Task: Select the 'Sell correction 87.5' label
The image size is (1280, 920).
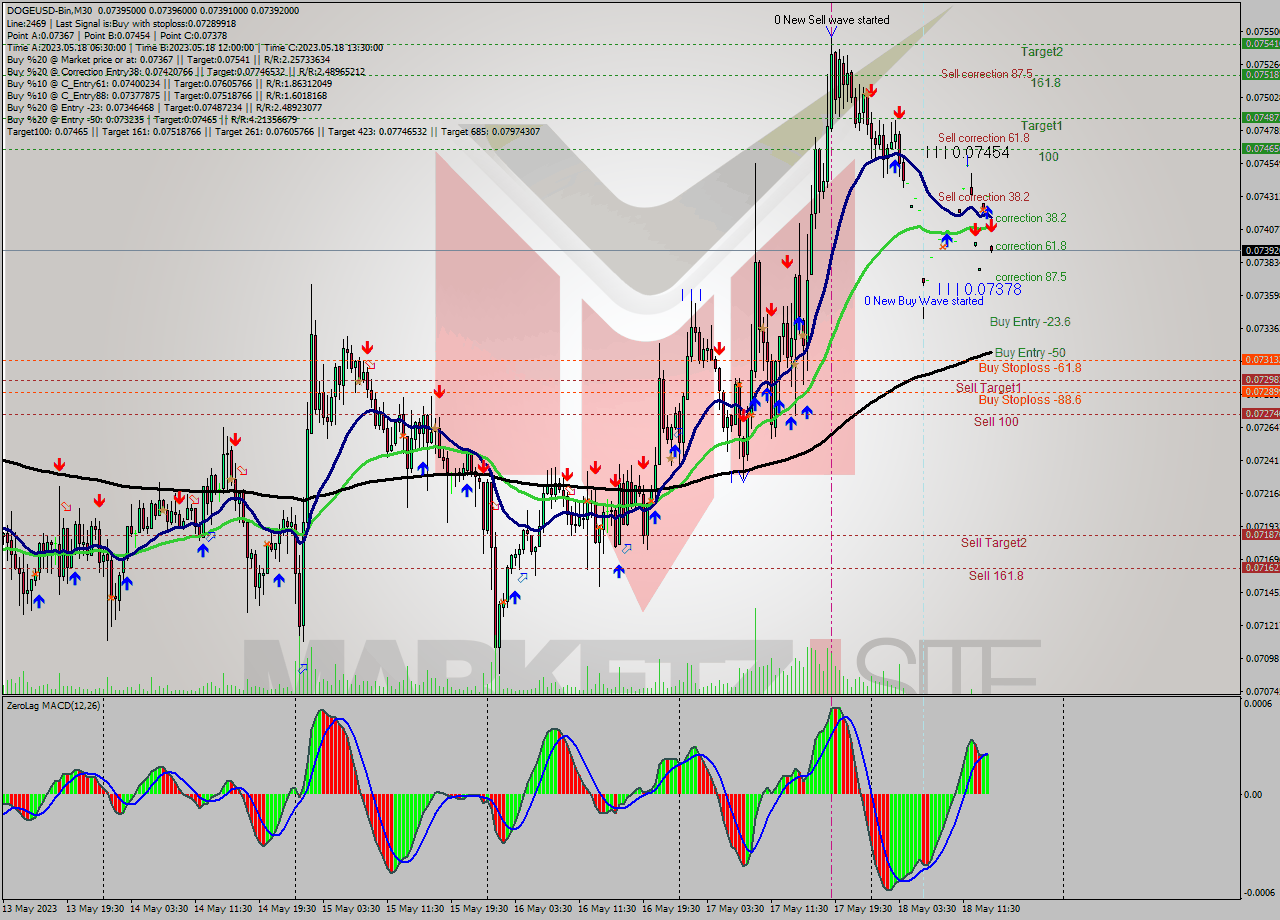Action: pos(986,74)
